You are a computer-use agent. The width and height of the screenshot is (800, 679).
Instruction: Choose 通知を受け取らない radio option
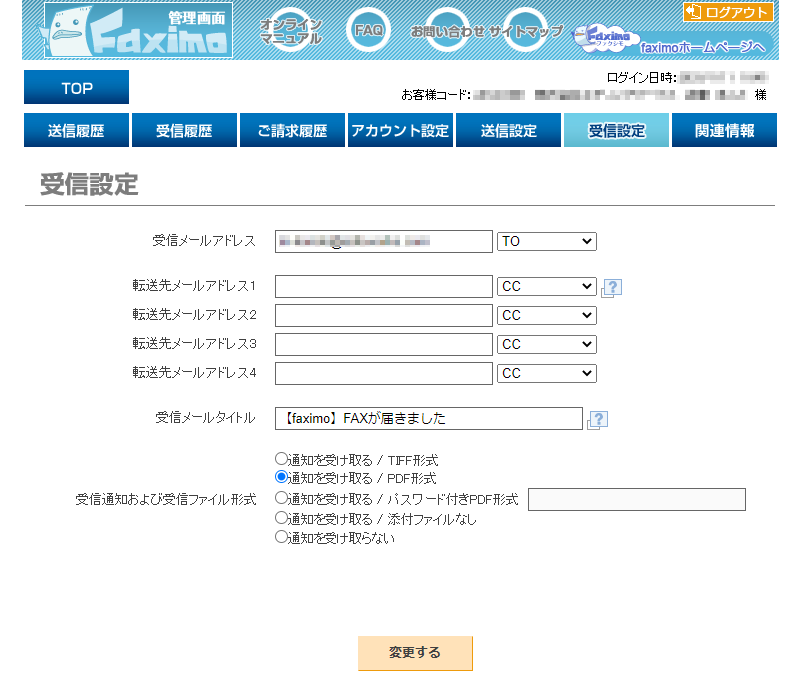[x=281, y=538]
